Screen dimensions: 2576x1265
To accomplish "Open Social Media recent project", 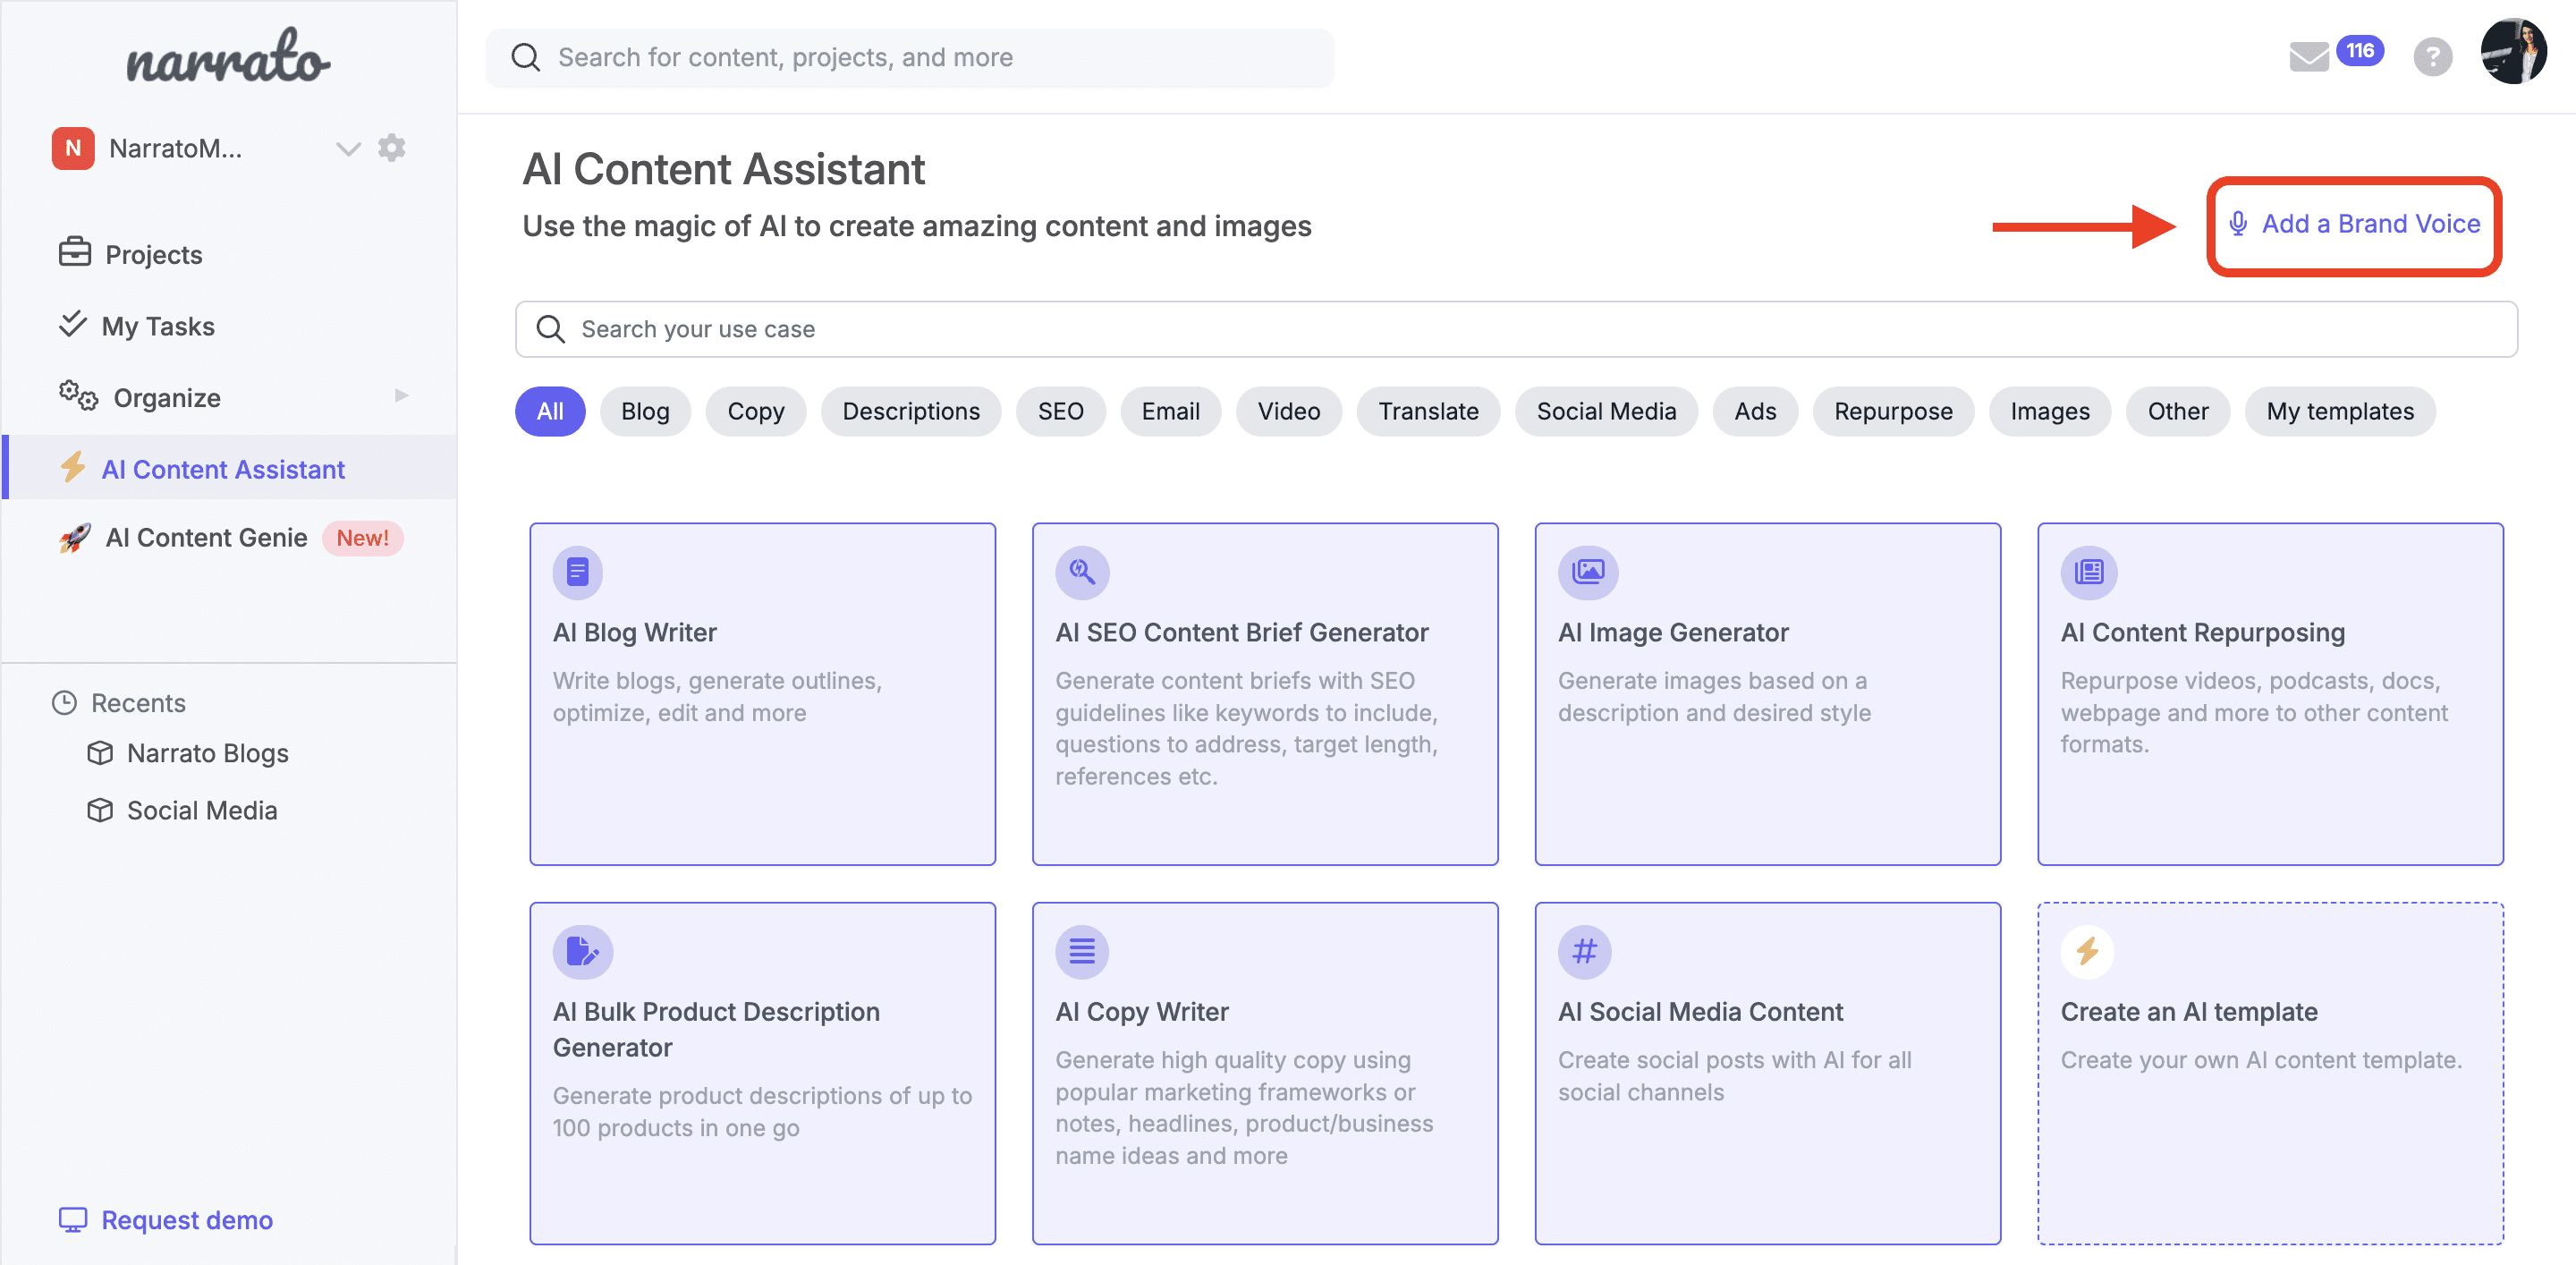I will [202, 810].
